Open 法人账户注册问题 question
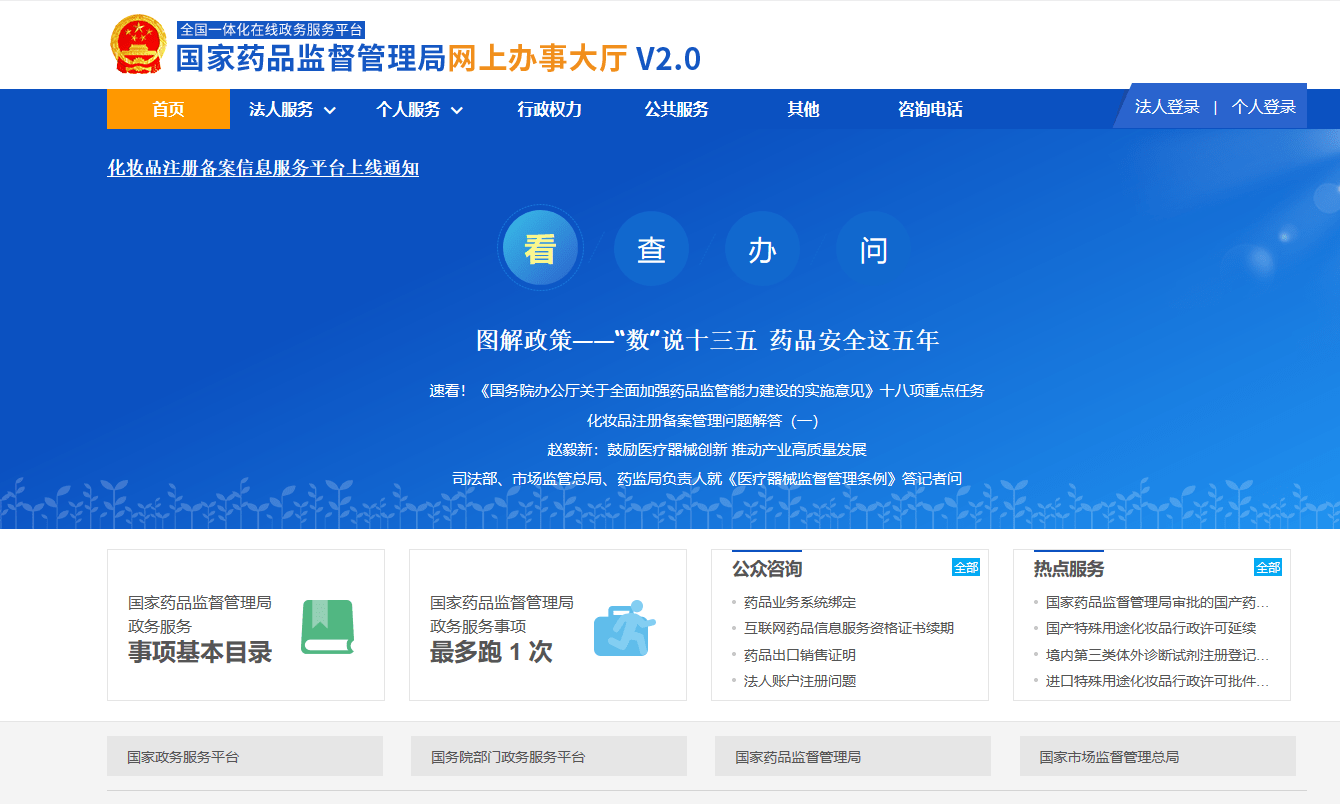This screenshot has width=1340, height=804. pyautogui.click(x=800, y=682)
